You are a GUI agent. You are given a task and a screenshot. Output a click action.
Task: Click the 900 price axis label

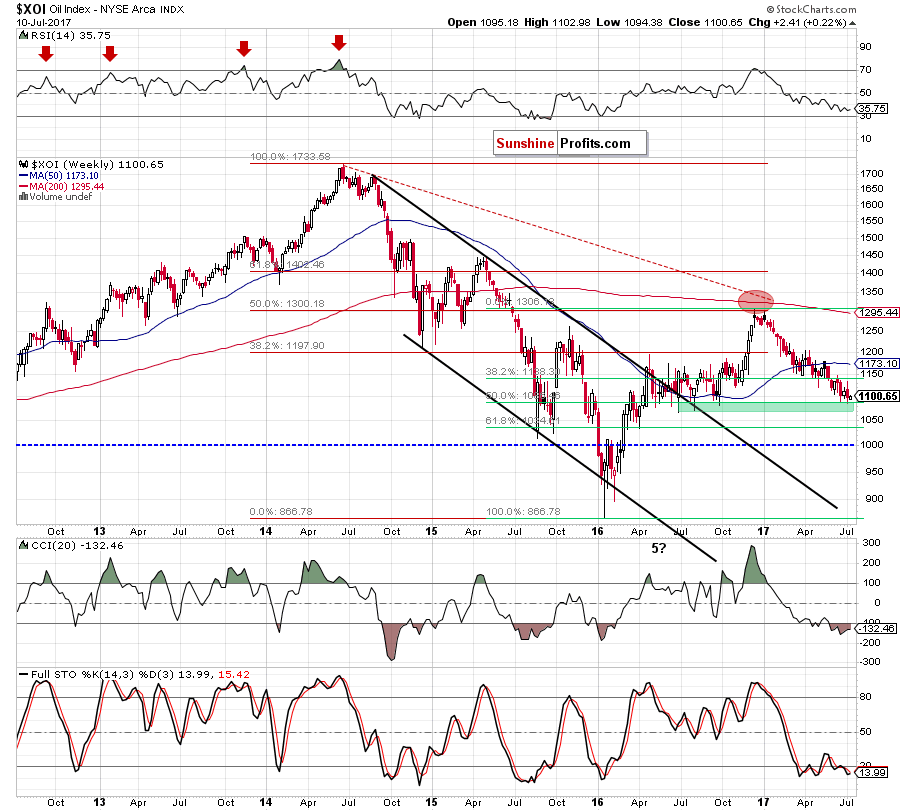tap(875, 499)
